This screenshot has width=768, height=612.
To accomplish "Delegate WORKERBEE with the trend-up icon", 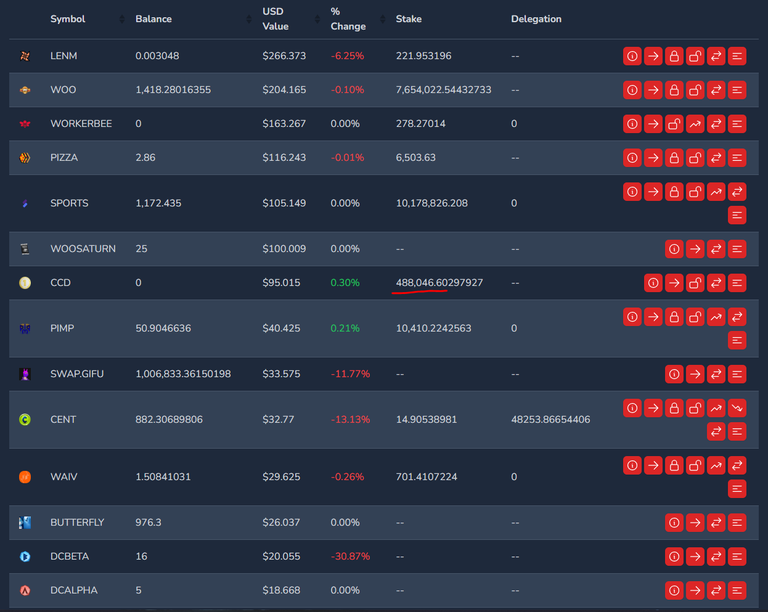I will click(695, 123).
